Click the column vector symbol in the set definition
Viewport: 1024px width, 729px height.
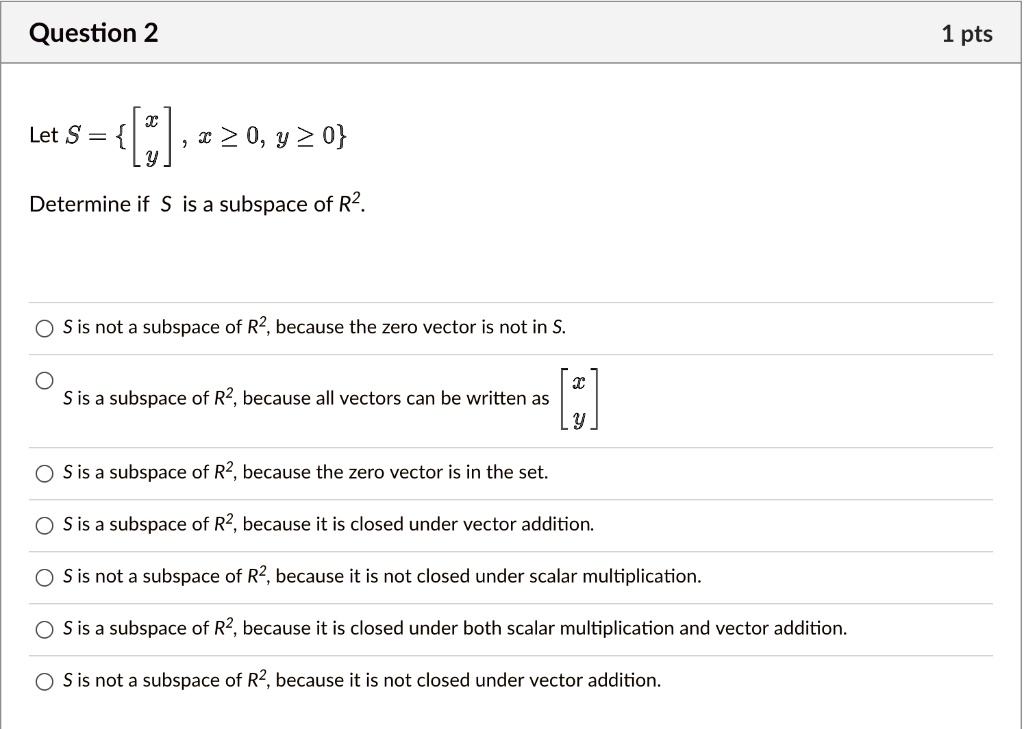152,135
